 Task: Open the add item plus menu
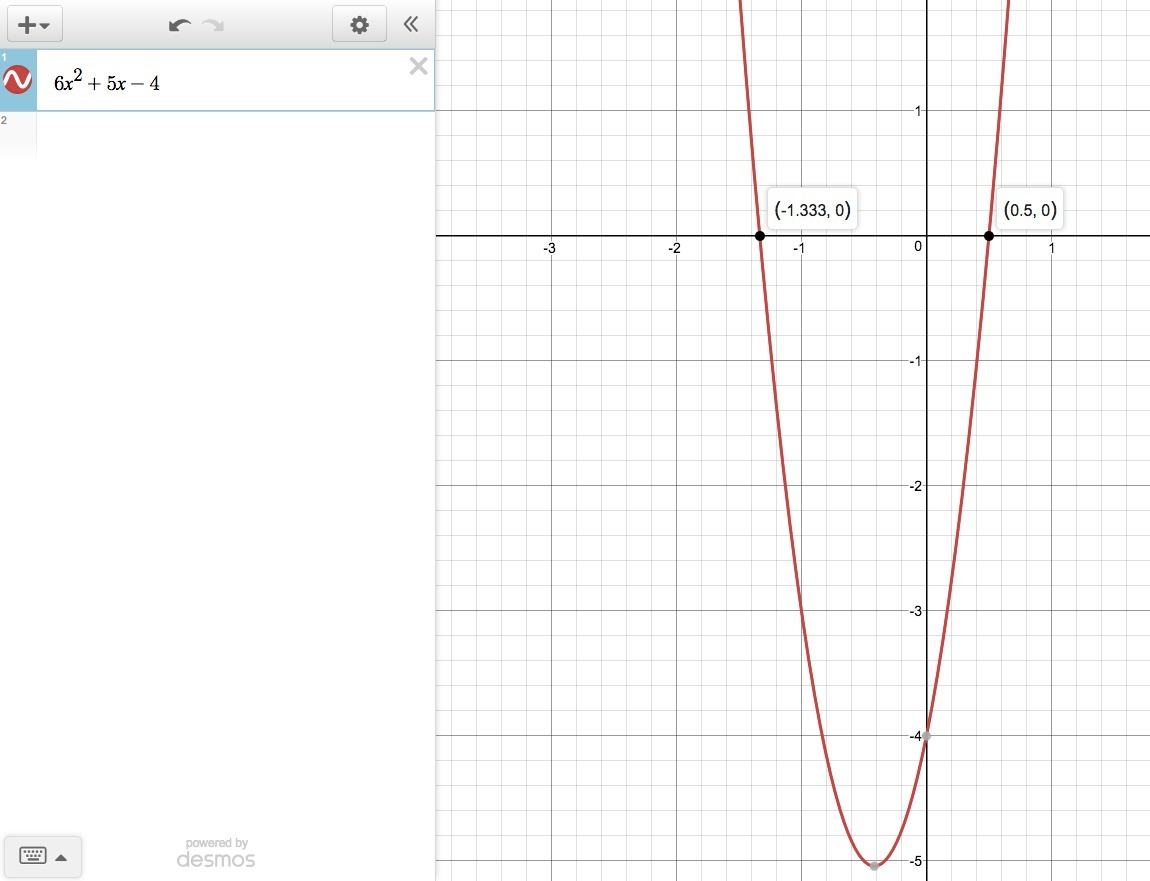(34, 25)
